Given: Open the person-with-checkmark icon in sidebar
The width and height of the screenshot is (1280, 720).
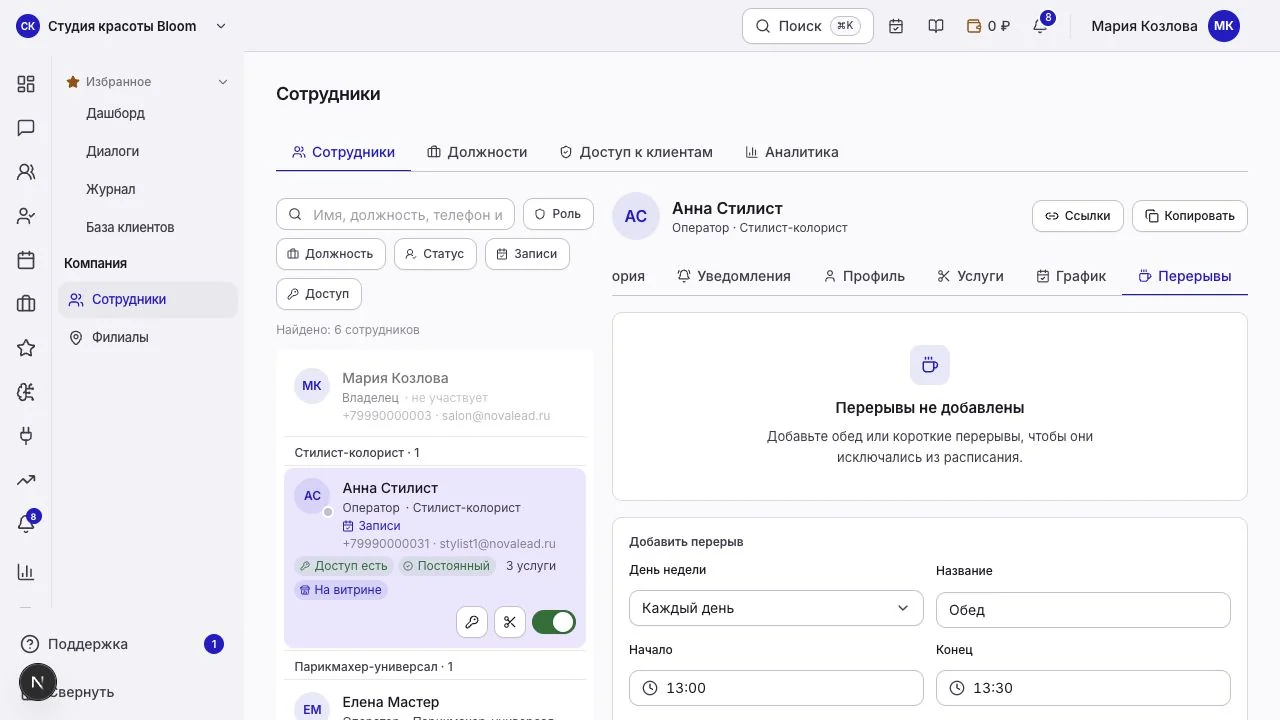Looking at the screenshot, I should point(26,216).
